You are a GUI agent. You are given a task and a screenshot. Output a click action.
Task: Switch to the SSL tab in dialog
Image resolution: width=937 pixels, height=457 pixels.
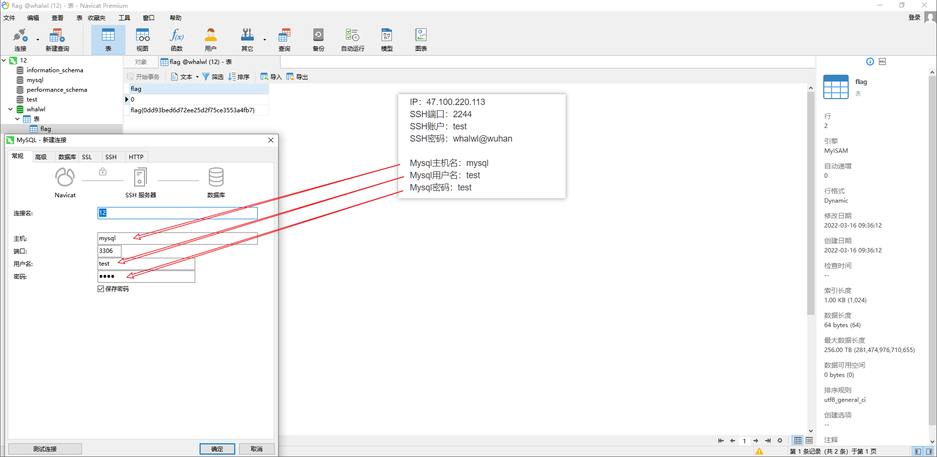click(87, 157)
